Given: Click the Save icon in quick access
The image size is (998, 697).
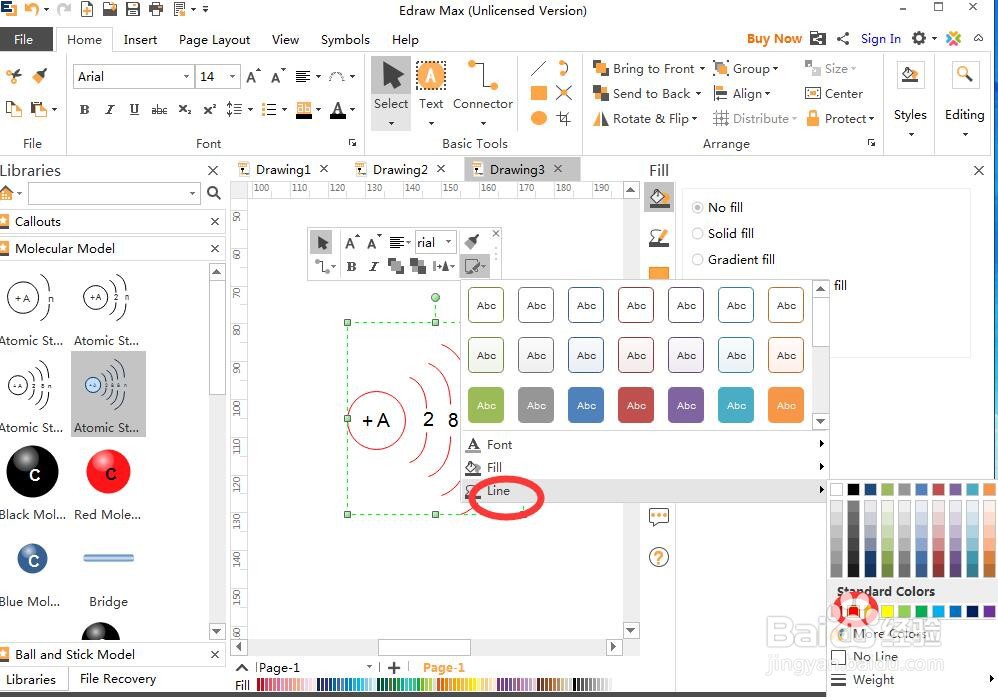Looking at the screenshot, I should [132, 9].
